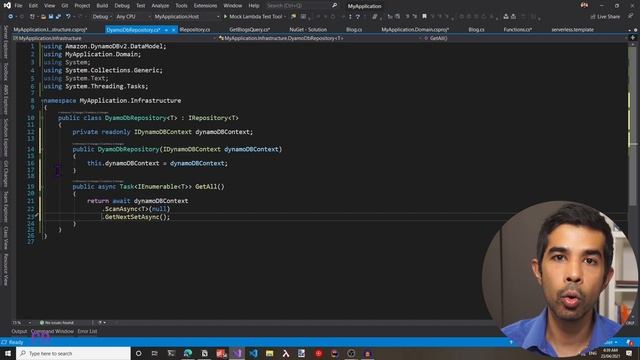This screenshot has width=640, height=360.
Task: Open the tab overflow dropdown arrow
Action: click(630, 30)
